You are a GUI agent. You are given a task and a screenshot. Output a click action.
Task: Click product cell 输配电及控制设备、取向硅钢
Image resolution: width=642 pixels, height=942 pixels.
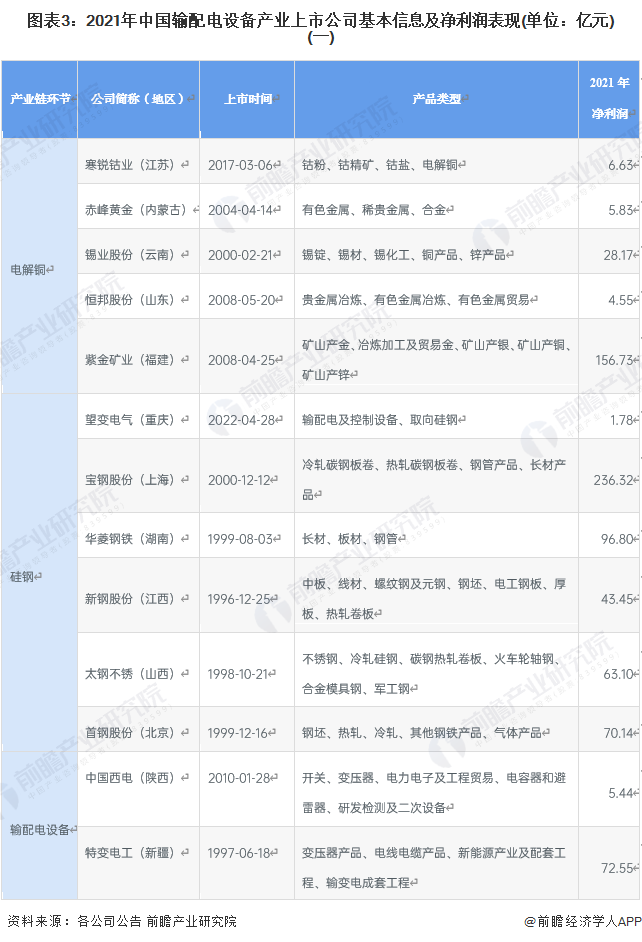(x=437, y=416)
